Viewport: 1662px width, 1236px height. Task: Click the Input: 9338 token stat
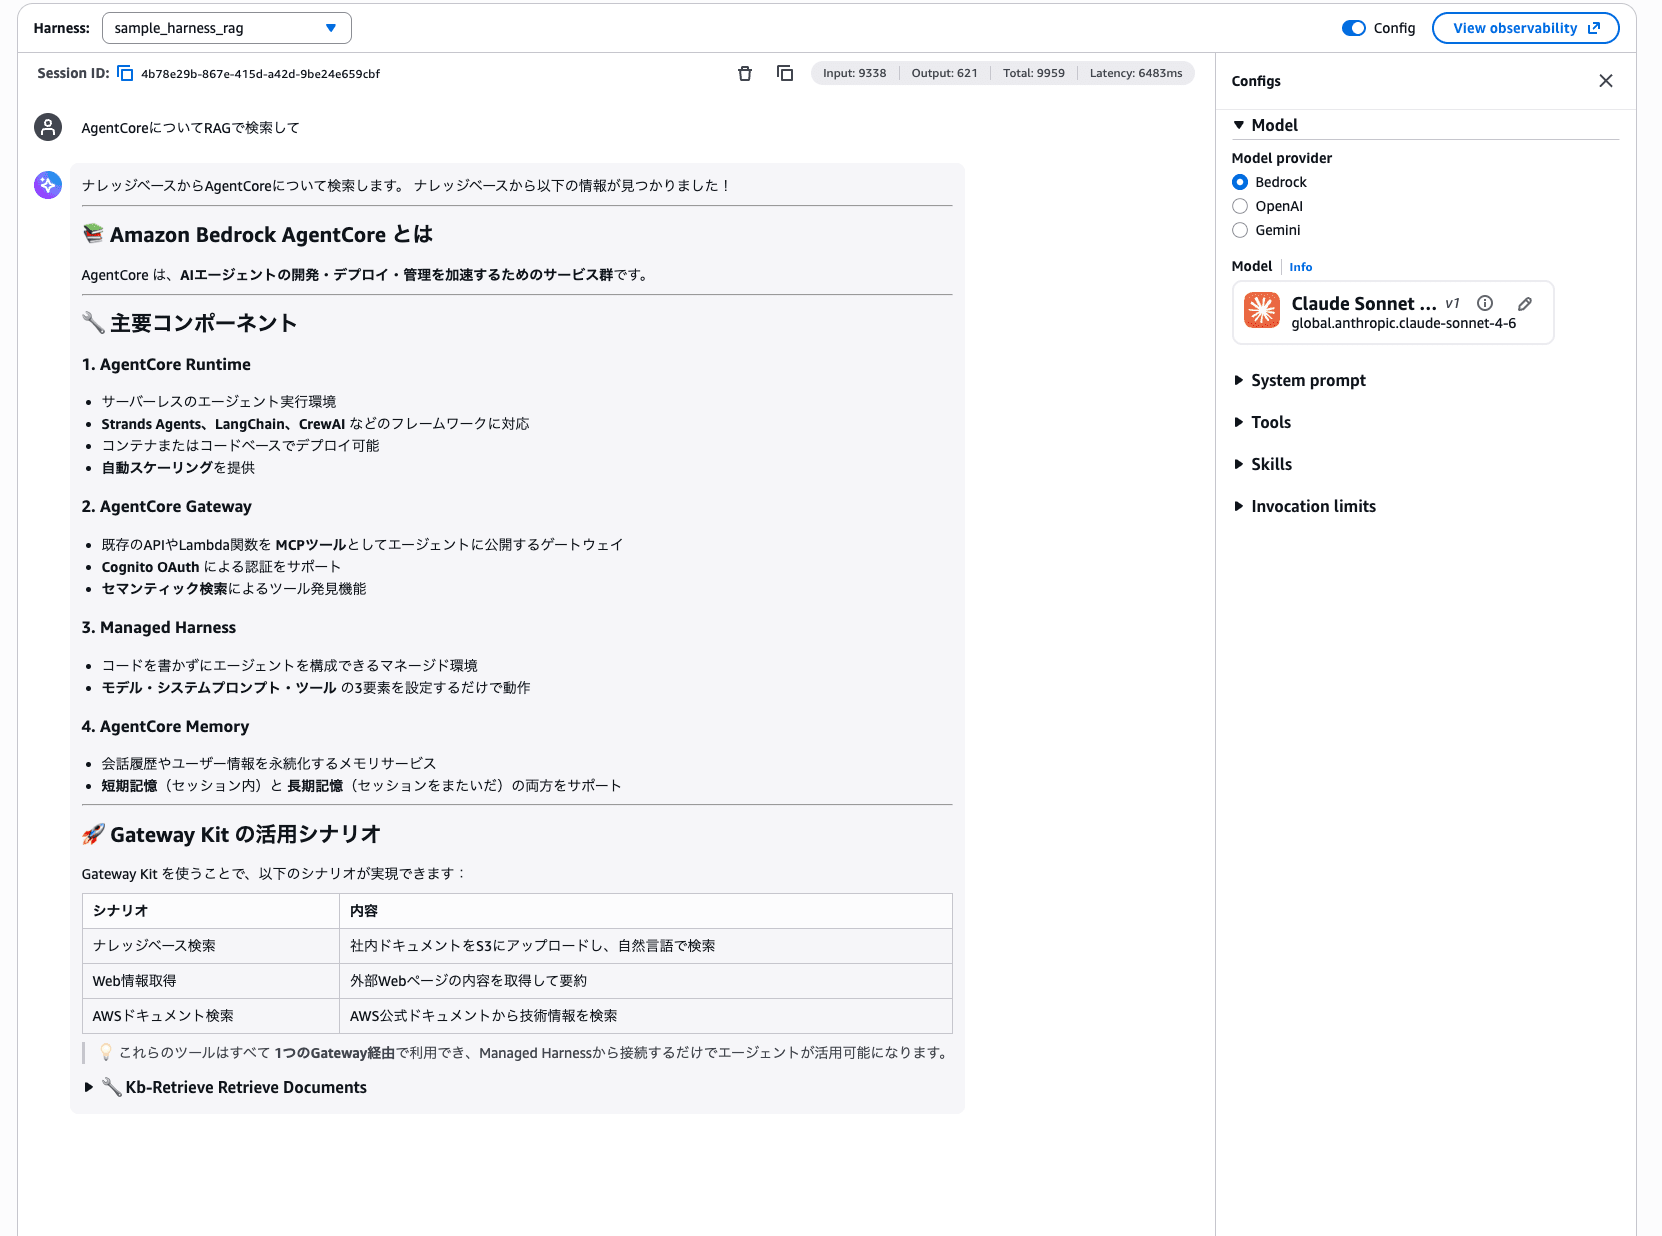tap(854, 73)
